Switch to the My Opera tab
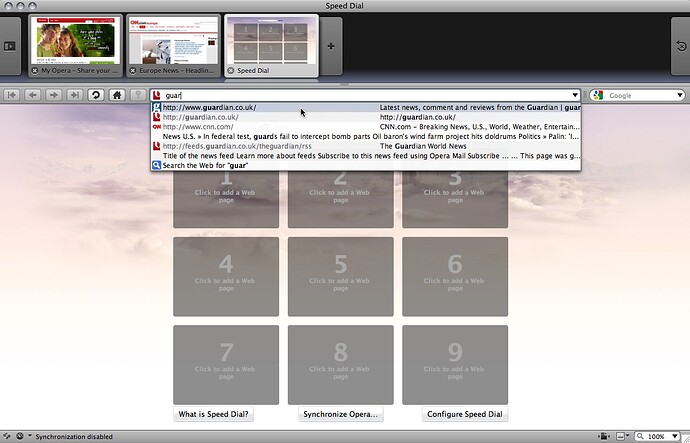The height and width of the screenshot is (443, 690). click(76, 46)
